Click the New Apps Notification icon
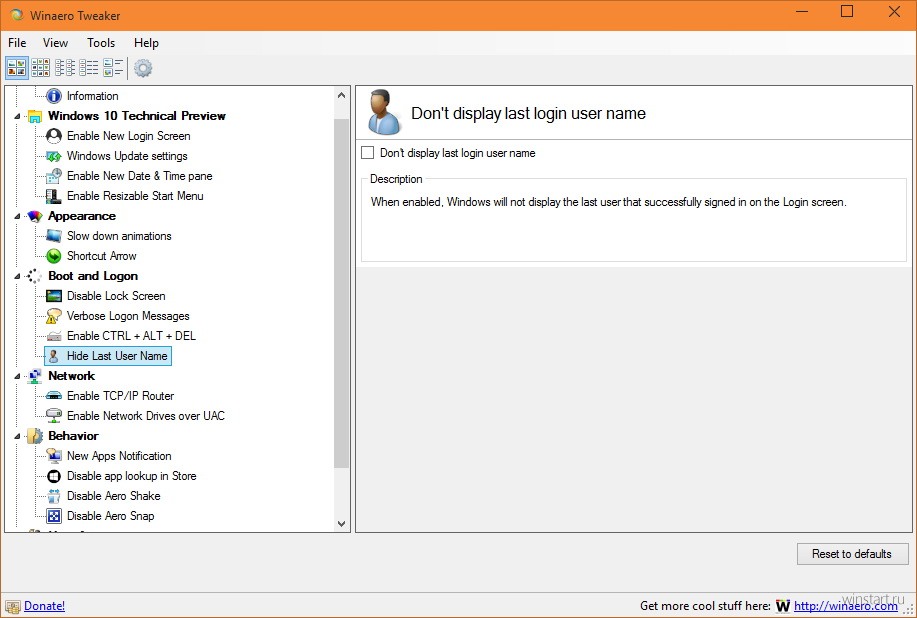 tap(54, 455)
